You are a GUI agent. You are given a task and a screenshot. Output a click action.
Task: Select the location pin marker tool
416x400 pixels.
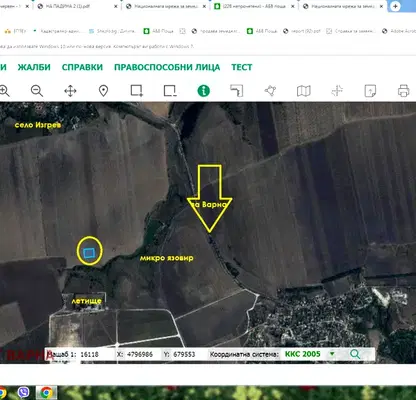point(103,91)
